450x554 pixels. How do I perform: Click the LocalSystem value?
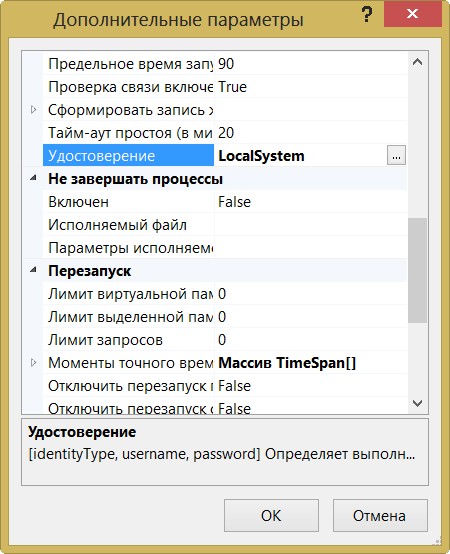click(x=261, y=156)
